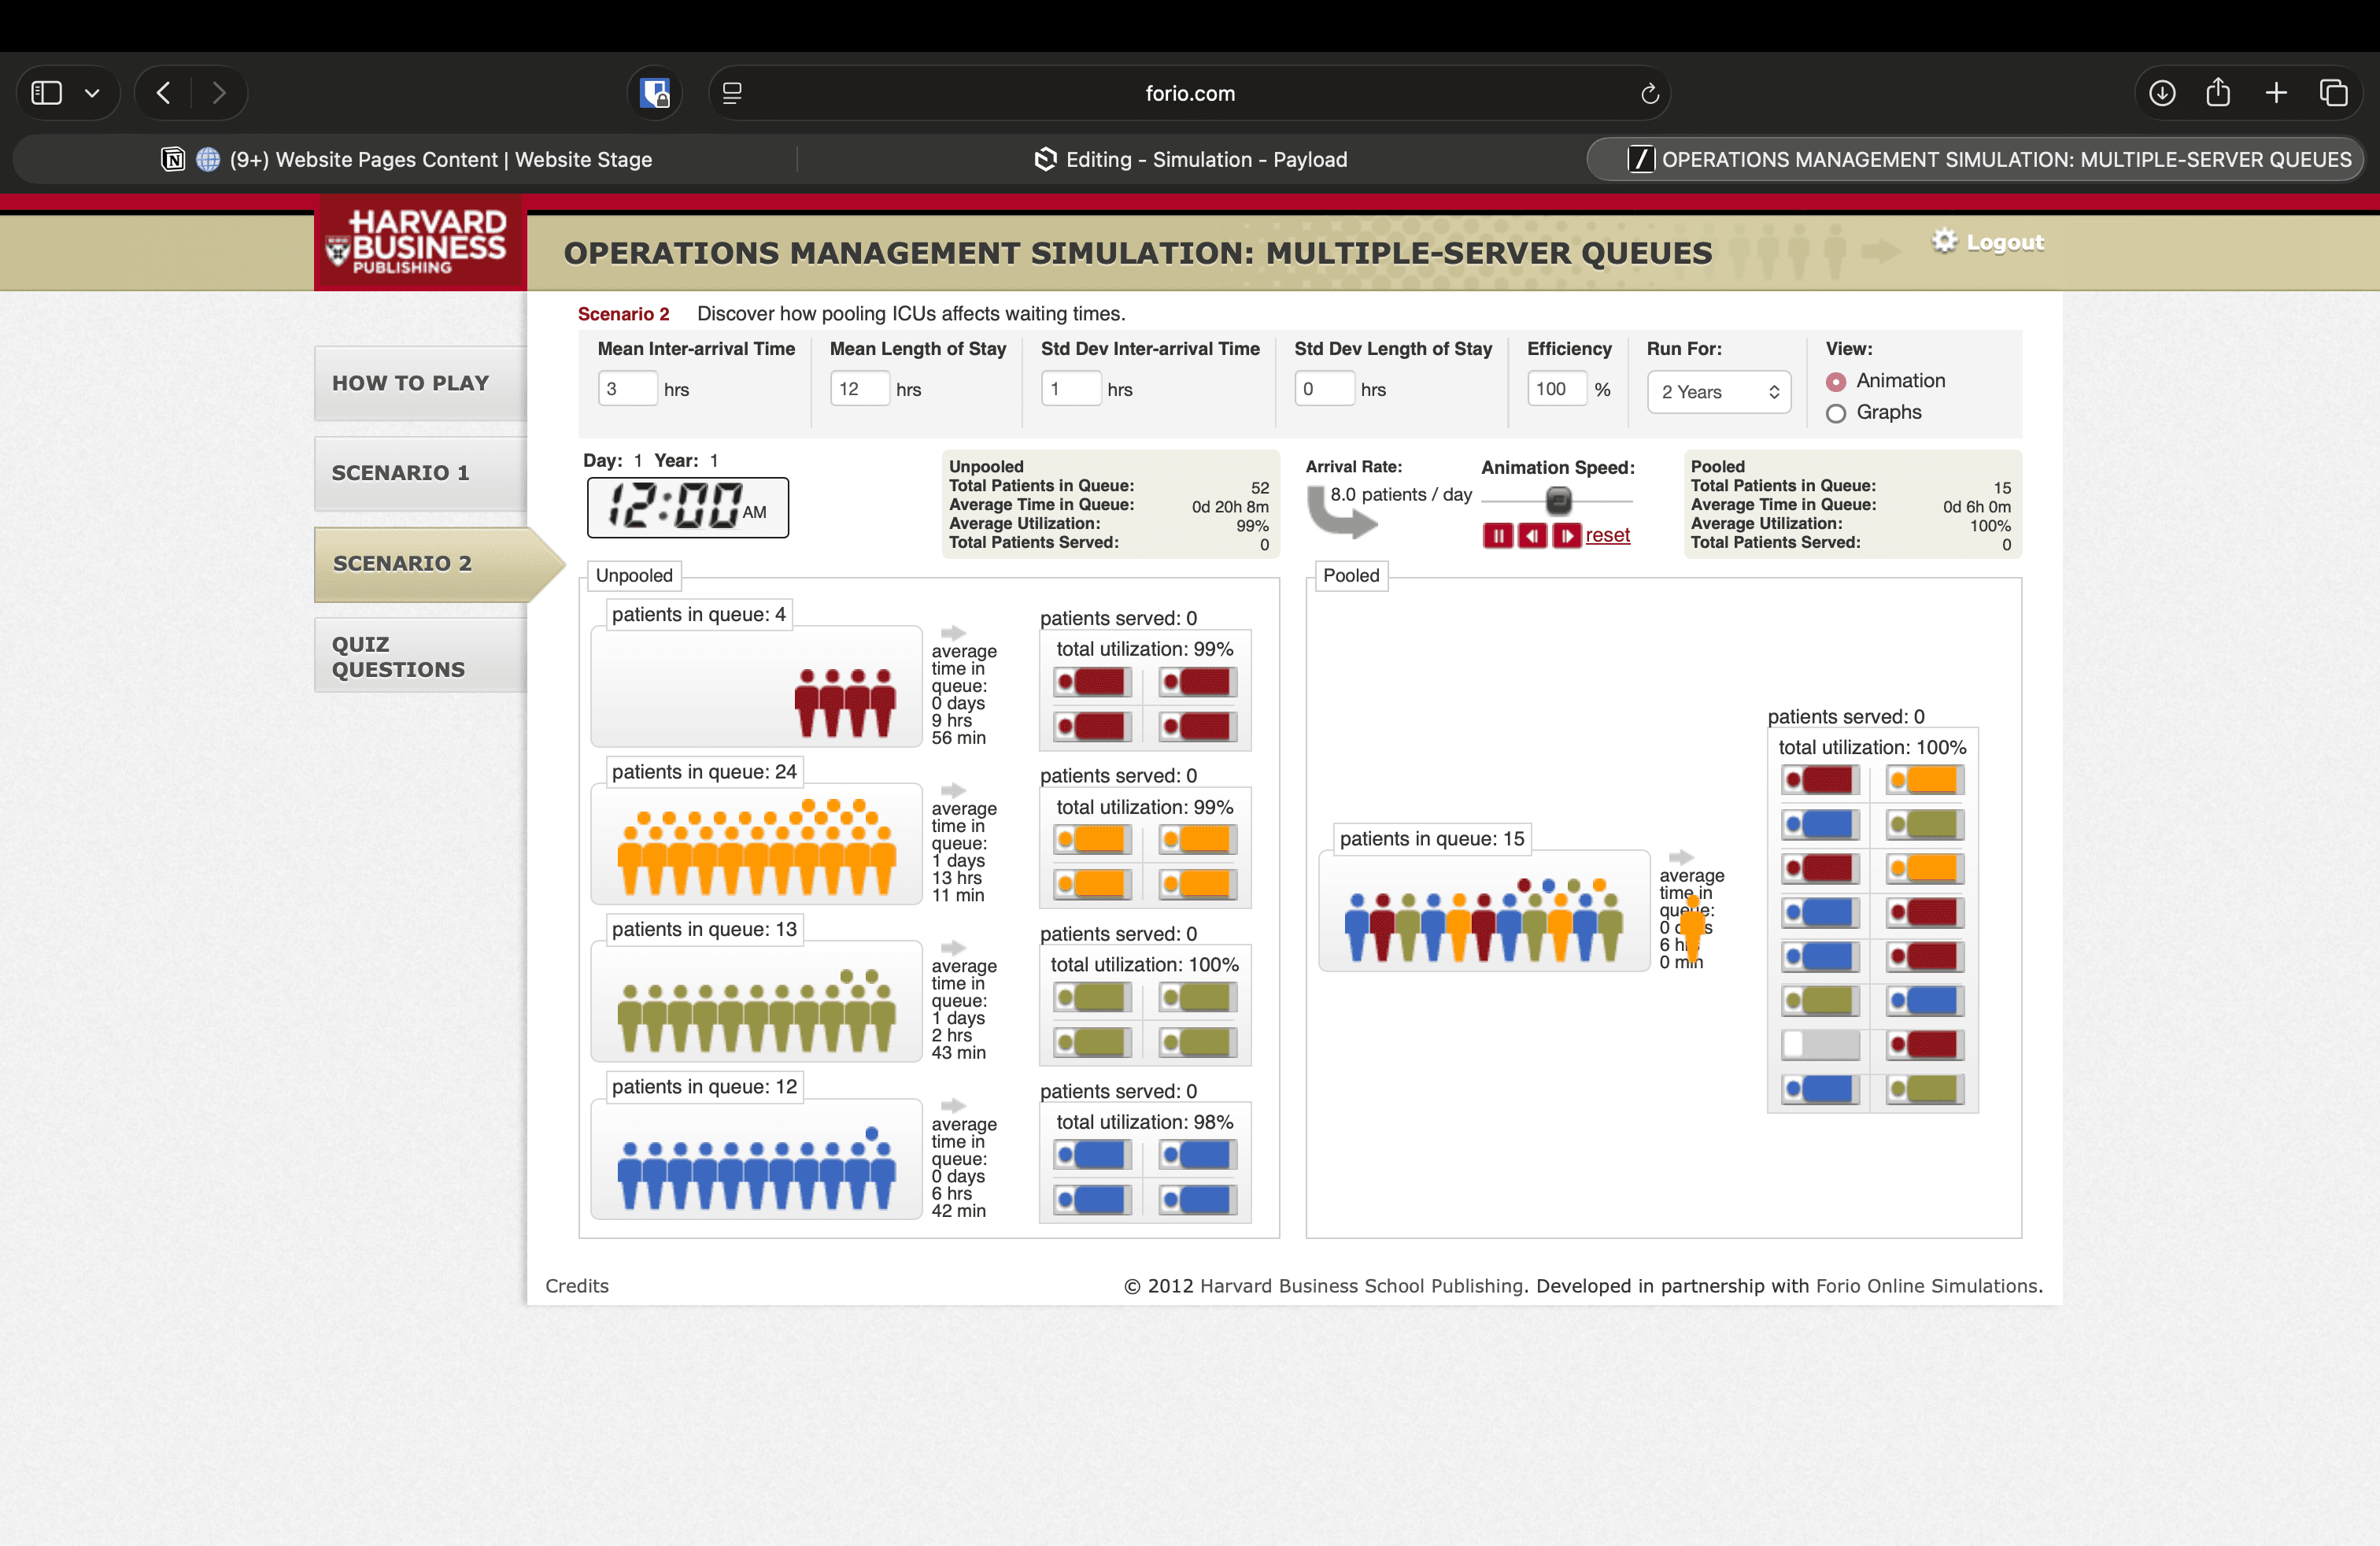Viewport: 2380px width, 1546px height.
Task: Show tab overview icon in Safari
Action: tap(2333, 94)
